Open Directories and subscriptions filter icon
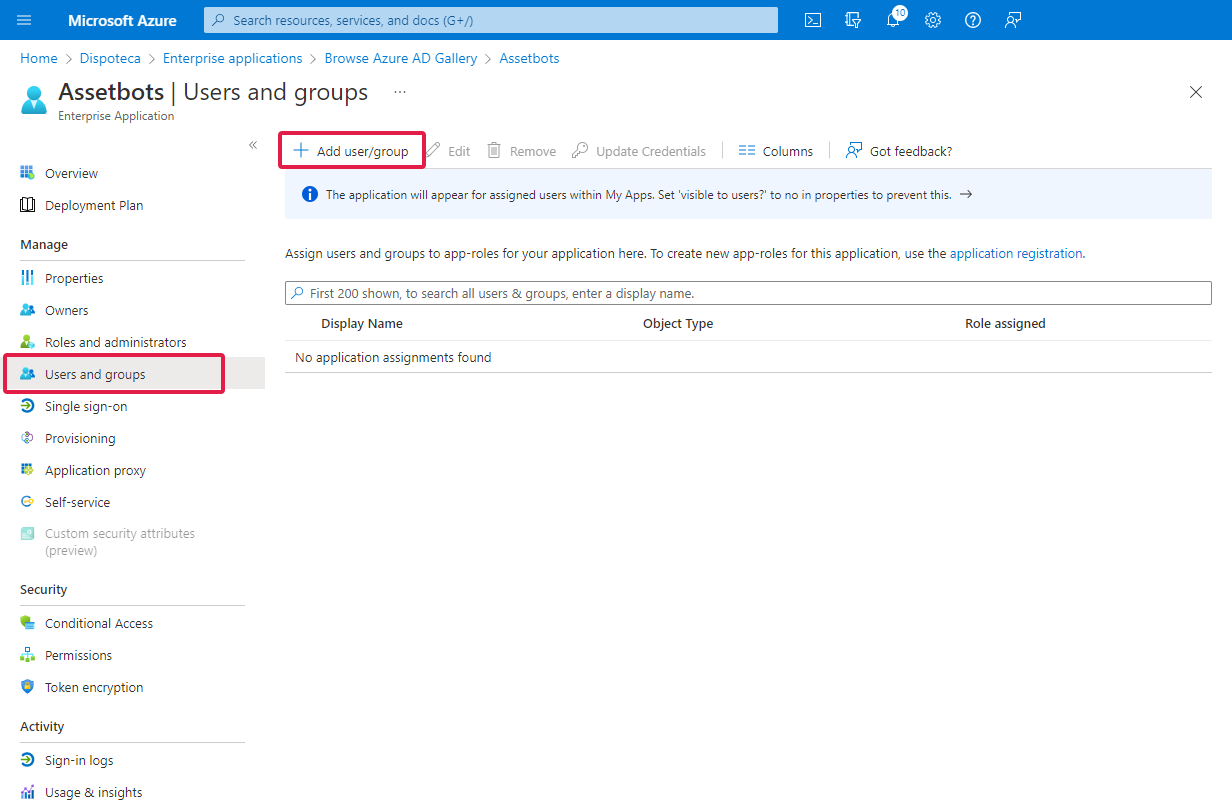Image resolution: width=1232 pixels, height=800 pixels. (x=853, y=20)
